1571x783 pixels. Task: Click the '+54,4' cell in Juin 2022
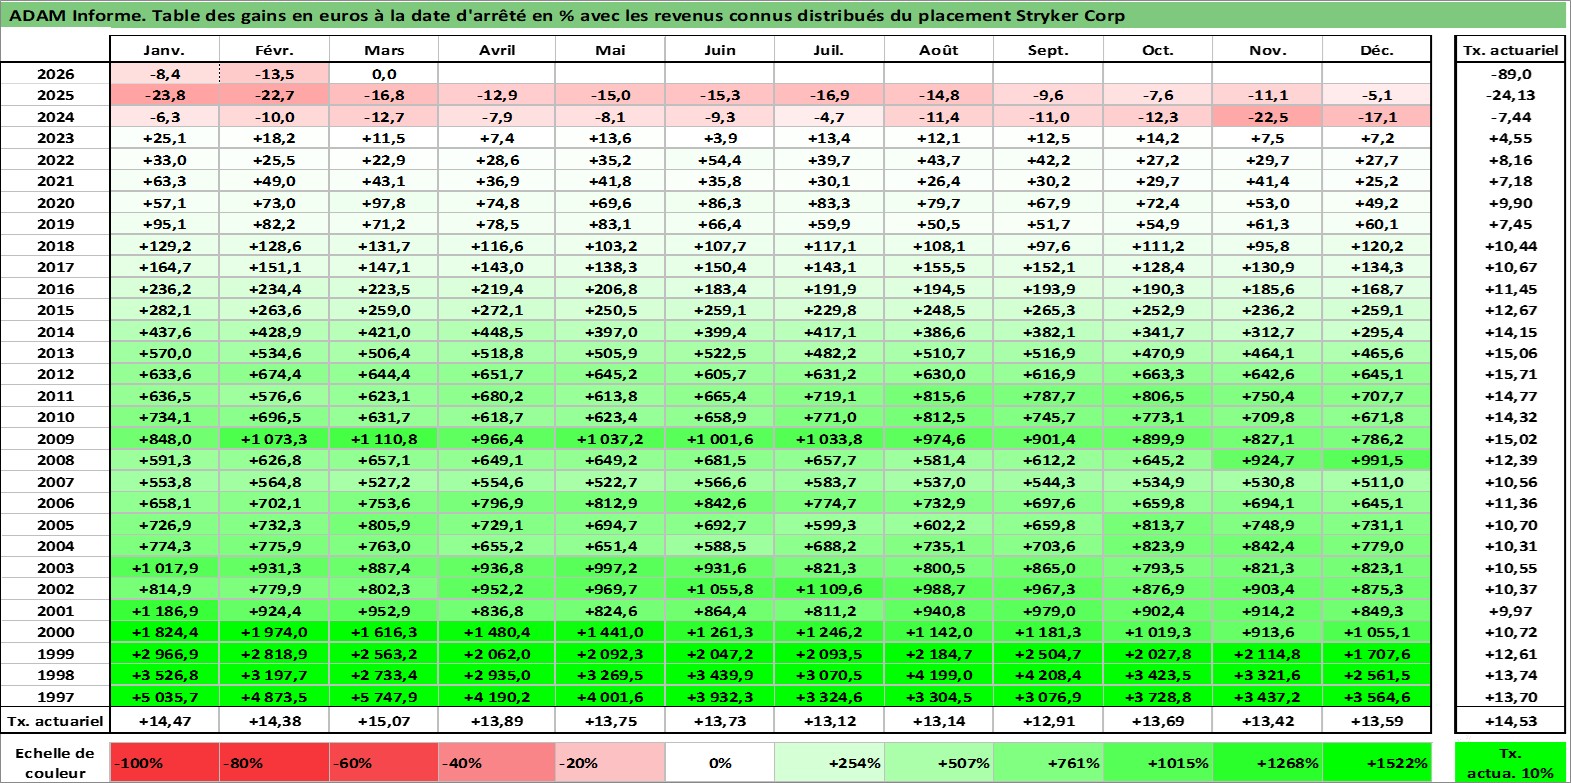719,160
